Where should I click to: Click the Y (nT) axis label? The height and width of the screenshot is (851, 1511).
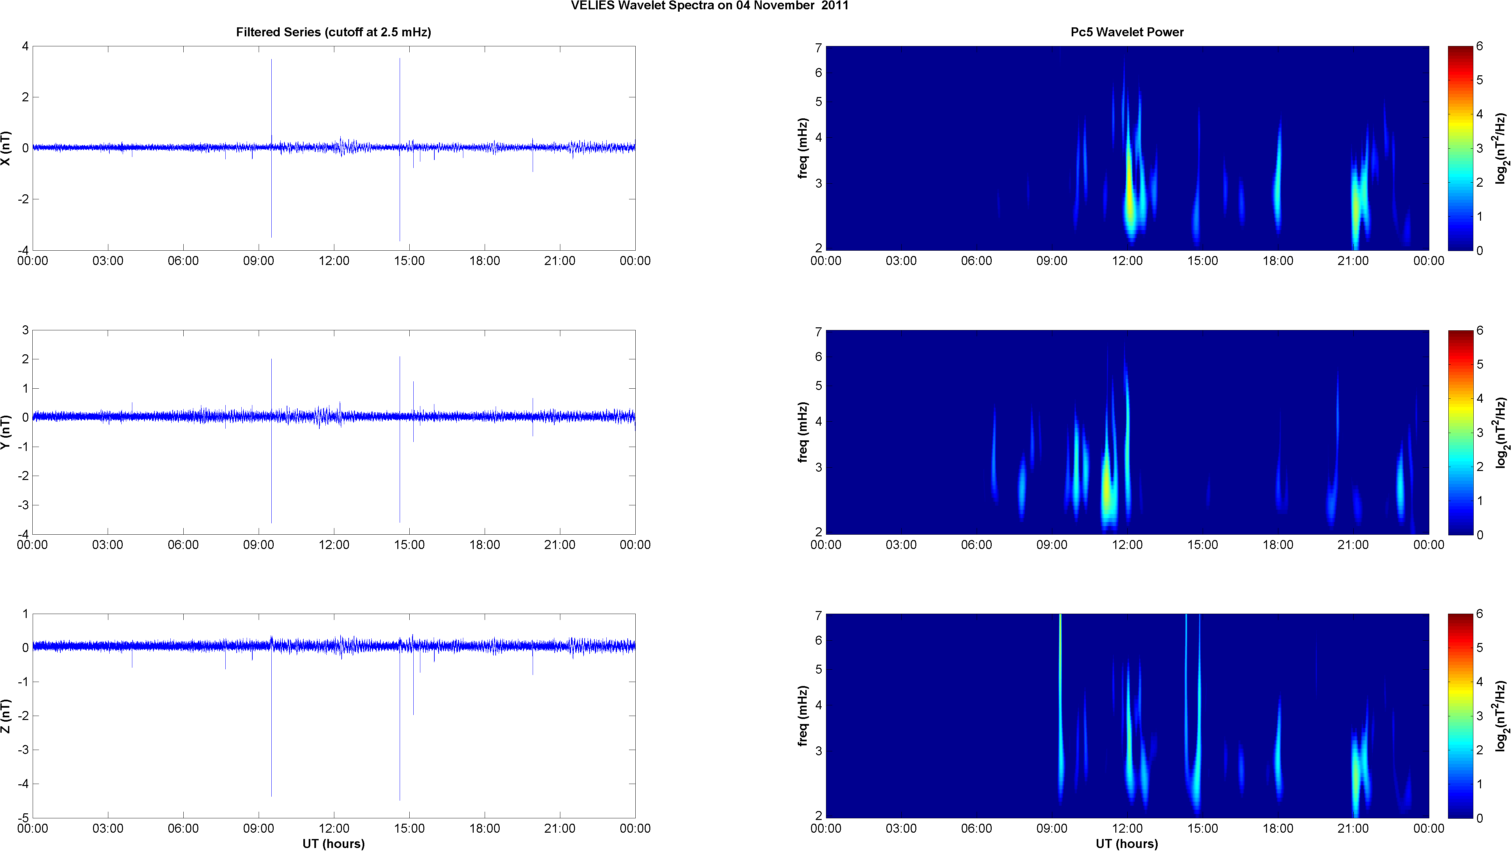coord(8,432)
